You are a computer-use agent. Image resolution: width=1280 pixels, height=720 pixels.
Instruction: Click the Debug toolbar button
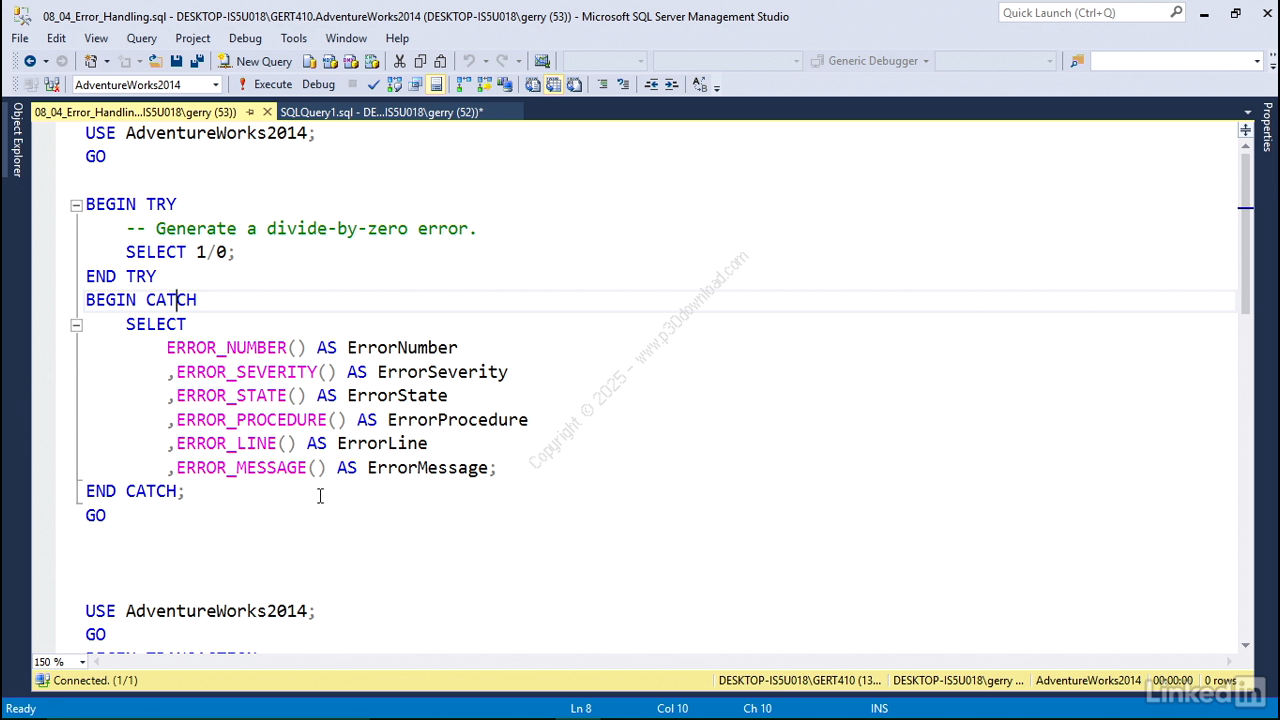318,85
